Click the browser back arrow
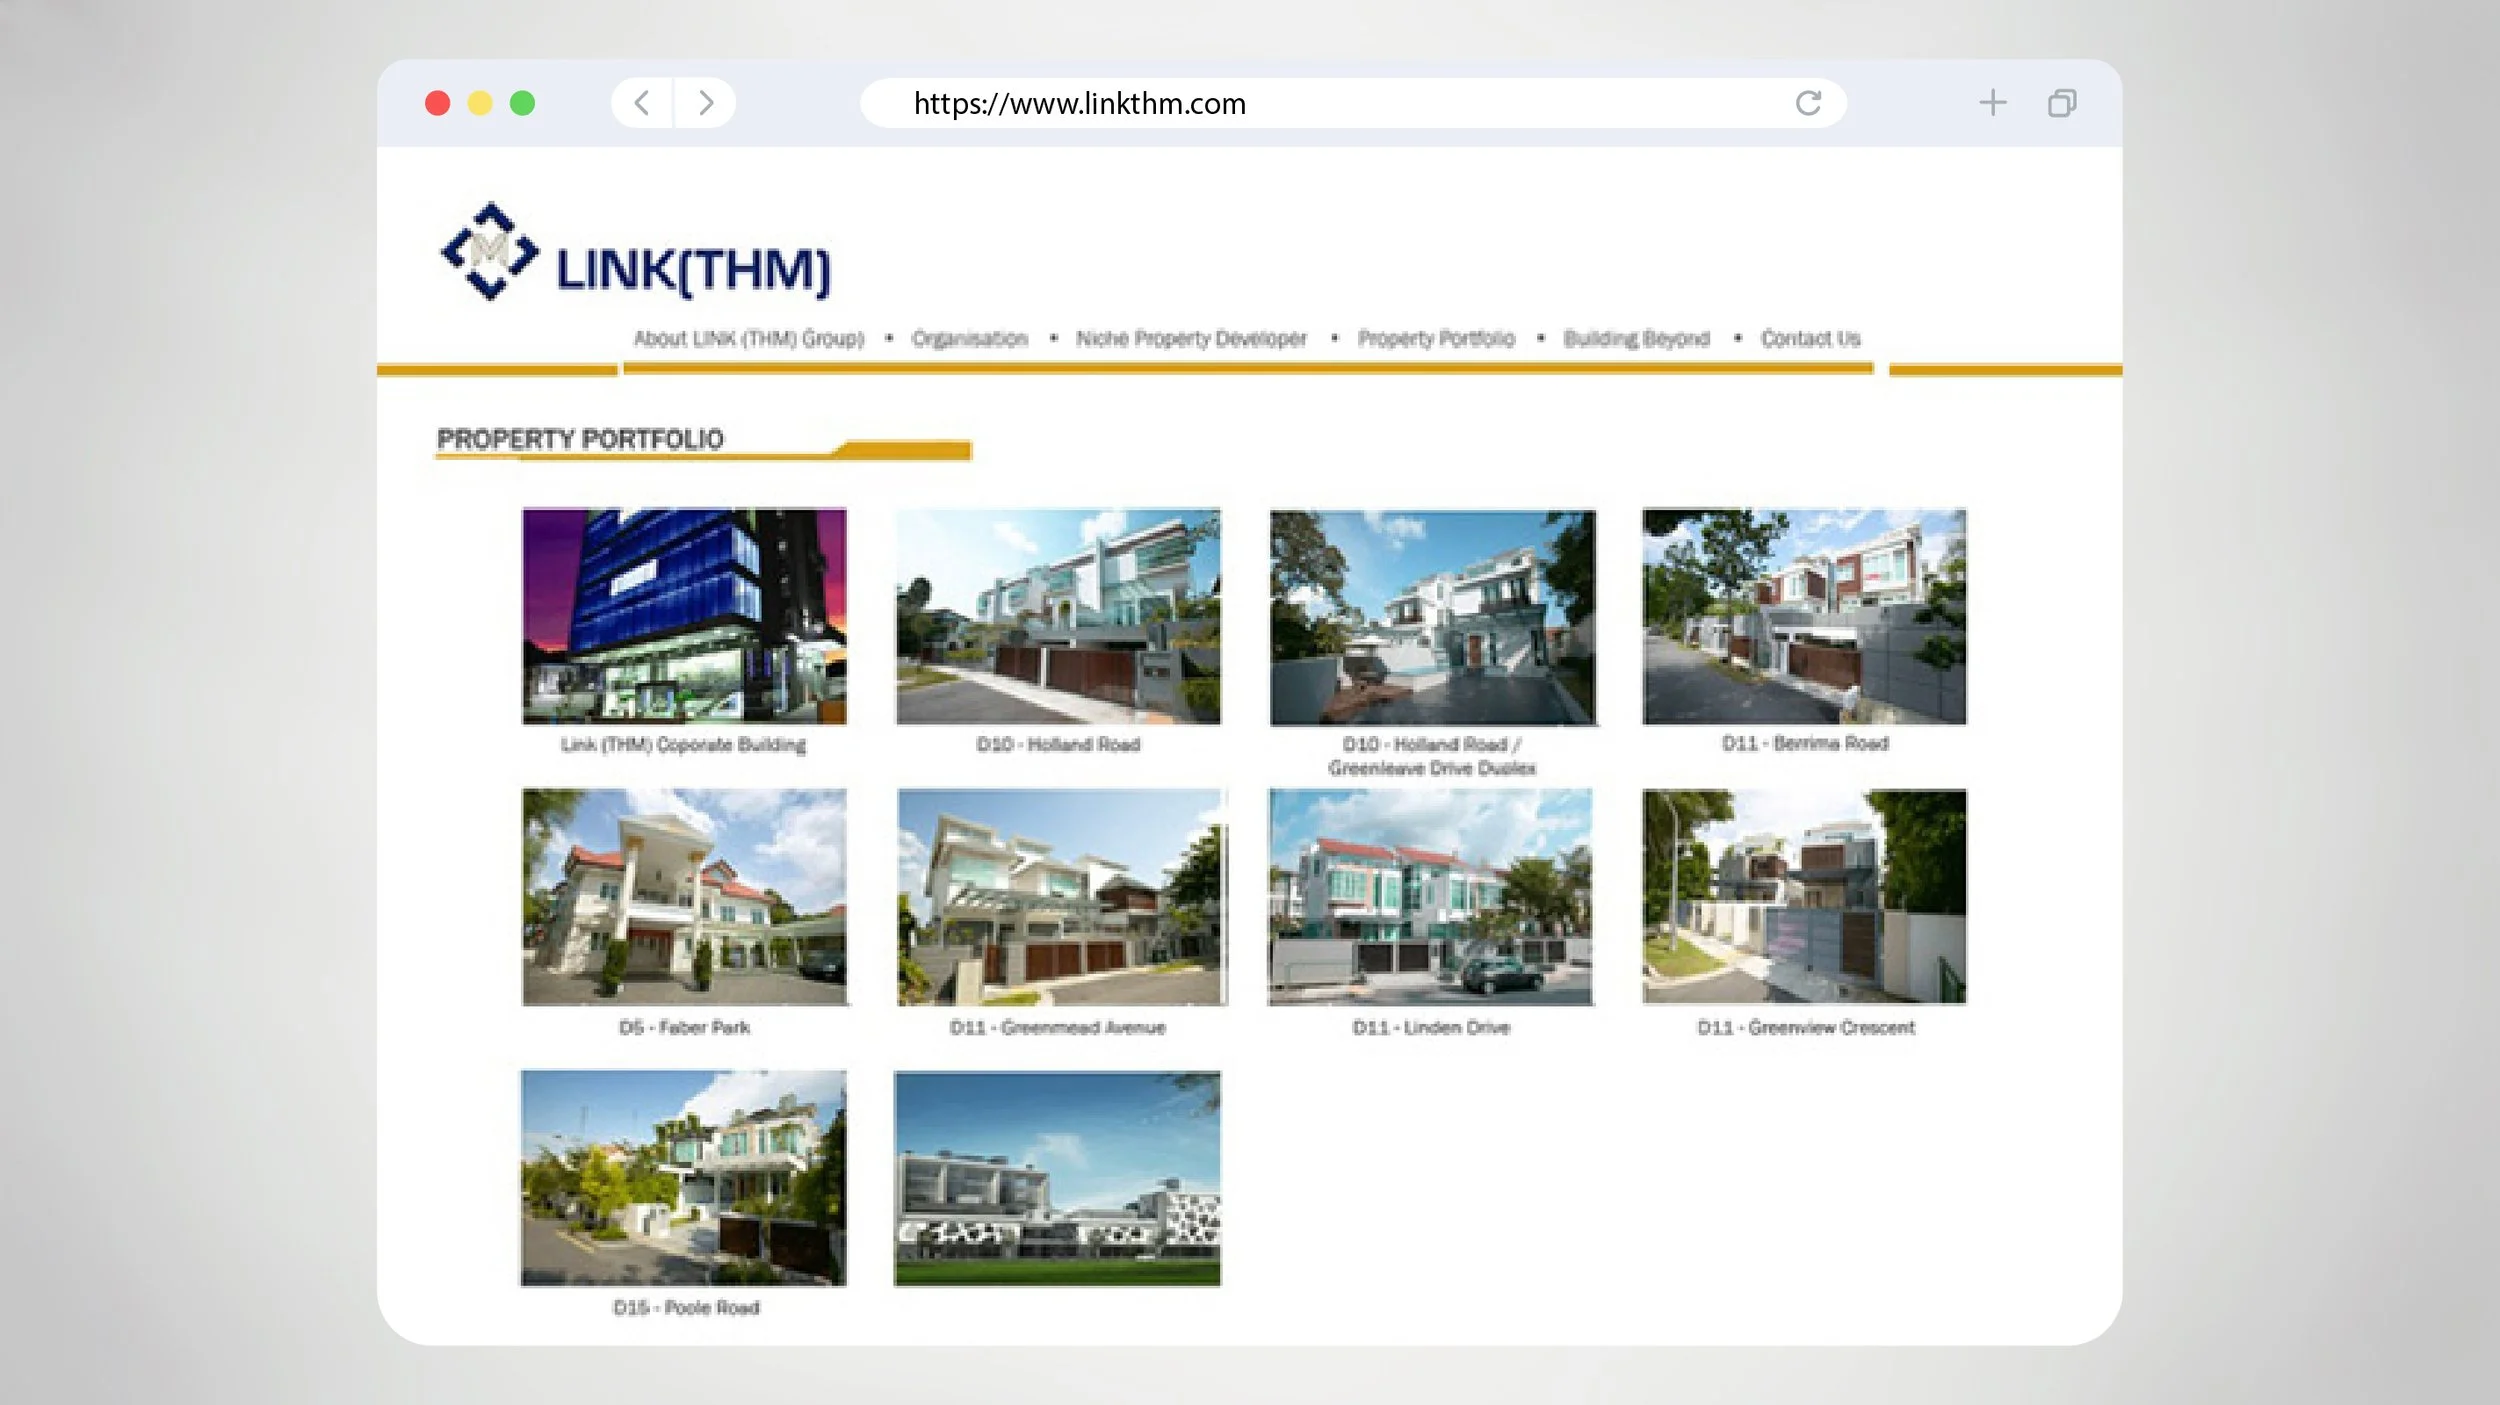 [641, 103]
